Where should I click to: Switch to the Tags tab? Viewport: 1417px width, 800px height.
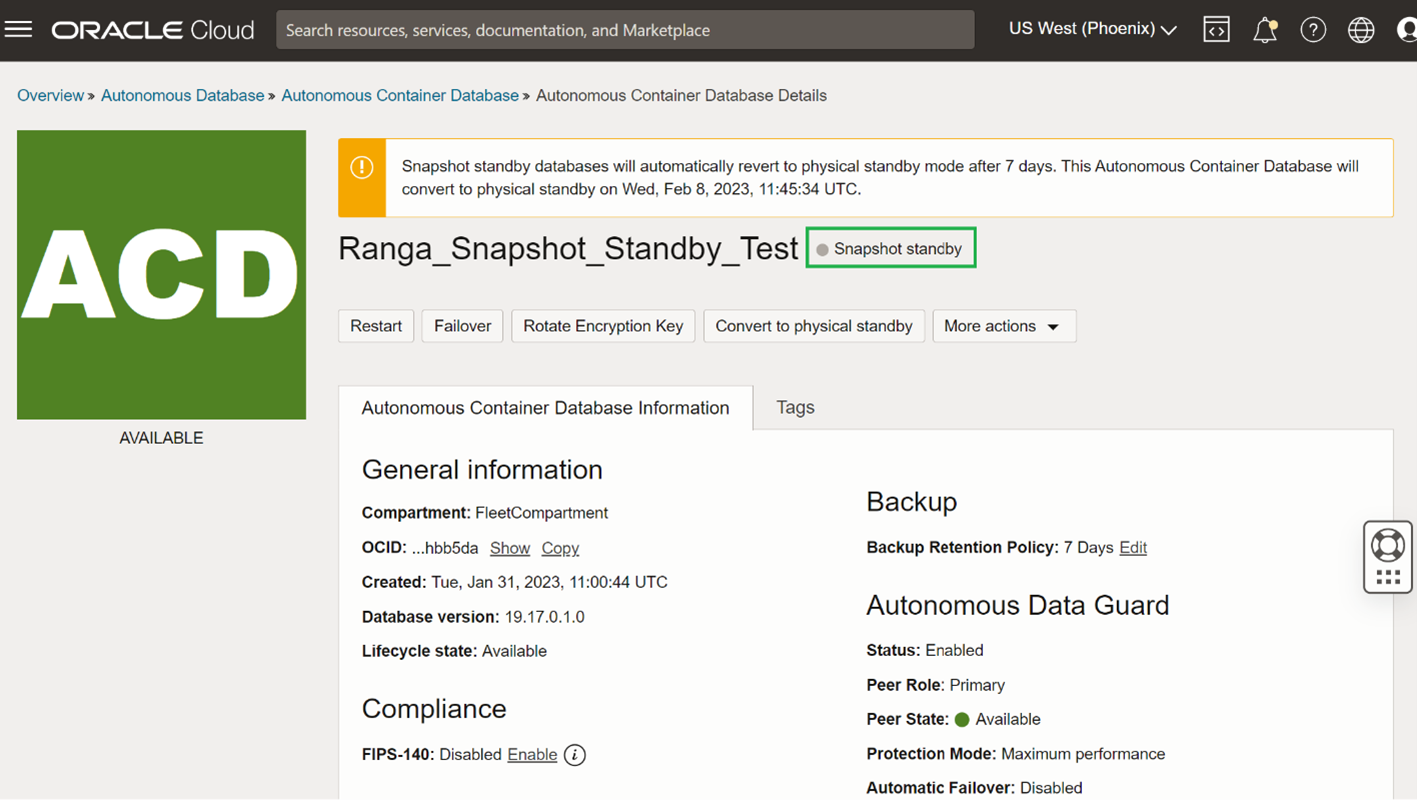[x=794, y=407]
